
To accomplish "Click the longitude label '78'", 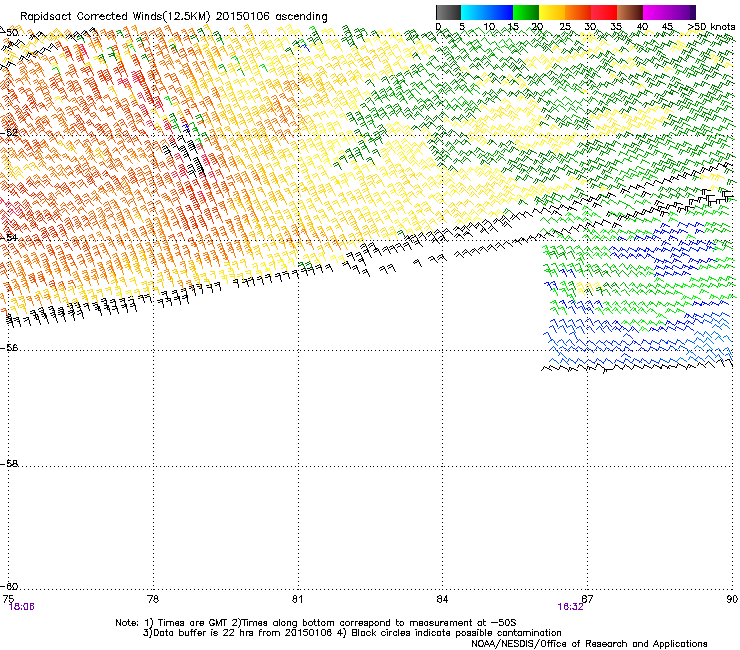I will (x=153, y=599).
